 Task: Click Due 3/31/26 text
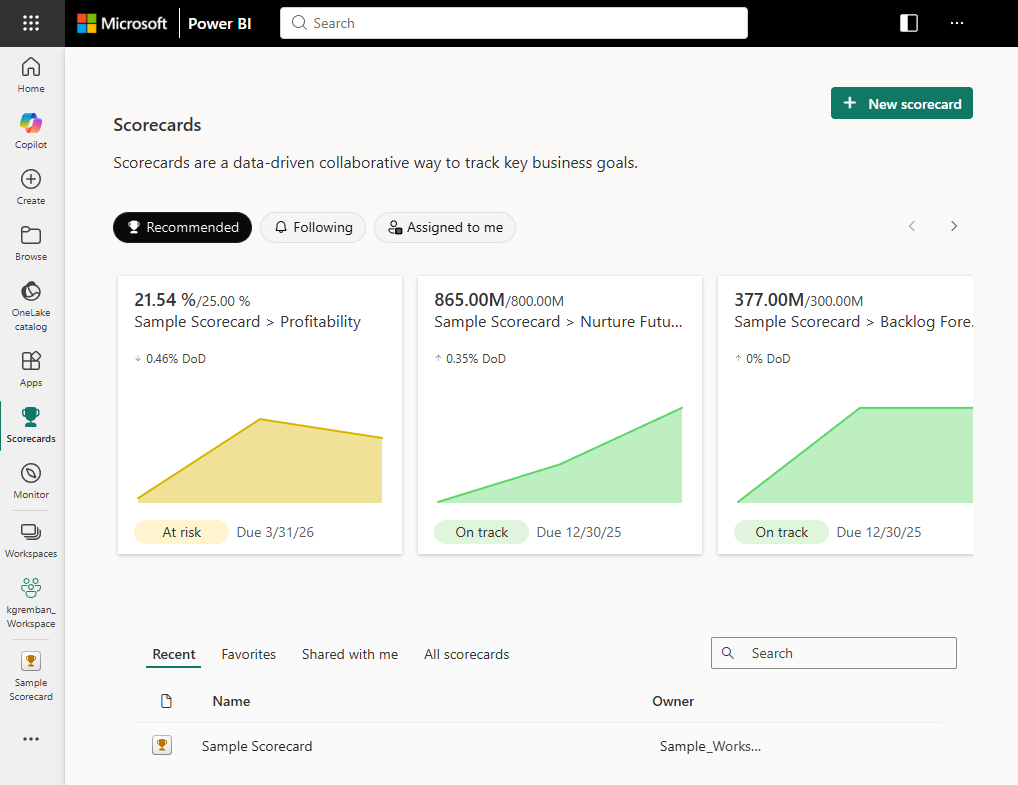(x=275, y=532)
